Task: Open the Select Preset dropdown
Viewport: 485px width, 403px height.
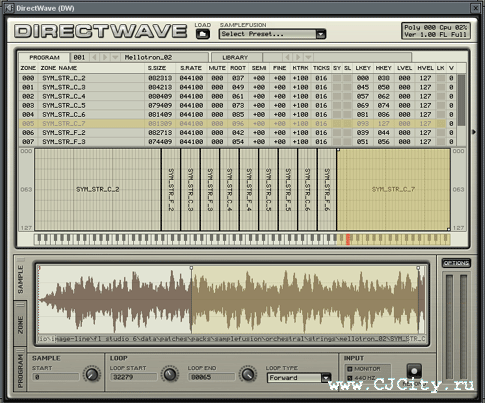Action: coord(321,34)
